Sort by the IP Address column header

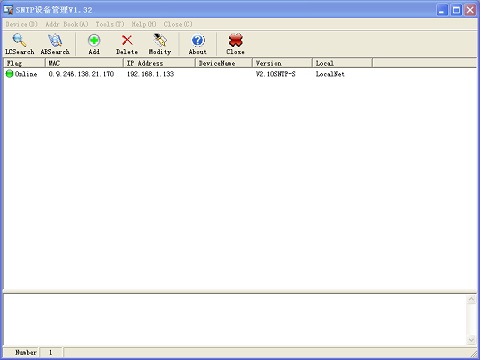159,63
